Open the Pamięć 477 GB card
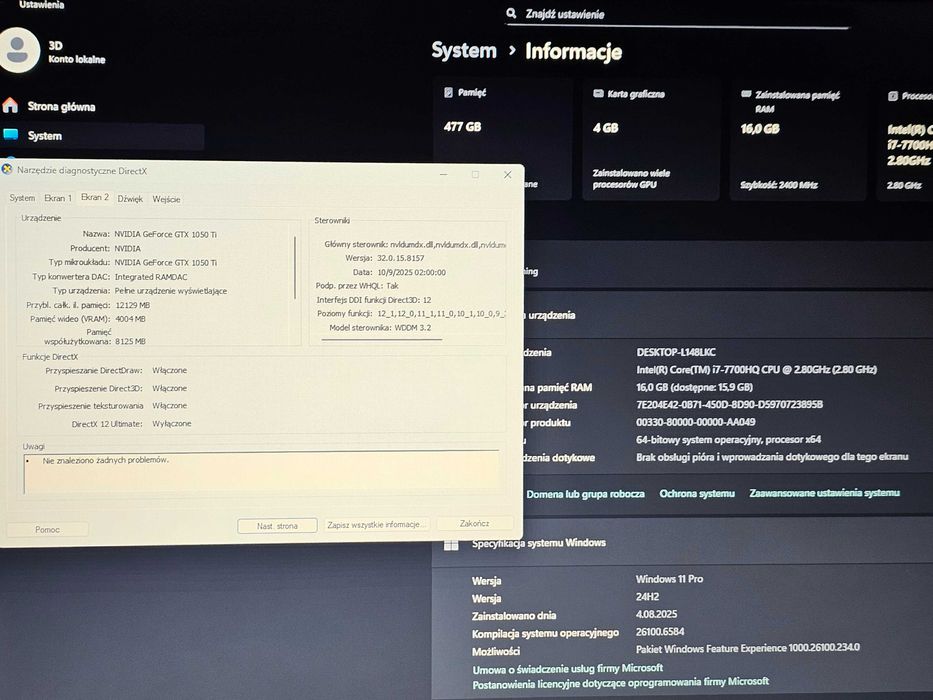This screenshot has height=700, width=933. 502,139
